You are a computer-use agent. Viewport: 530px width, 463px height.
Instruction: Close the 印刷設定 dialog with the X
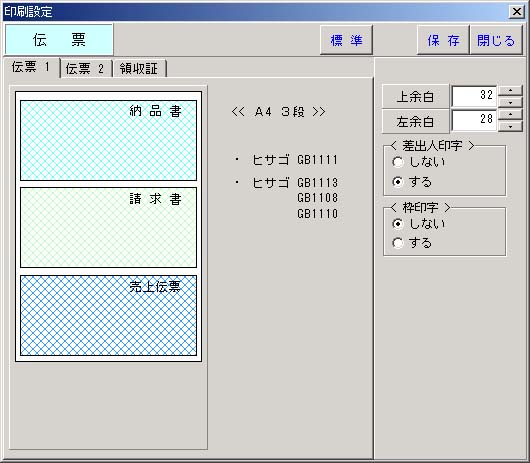(x=516, y=12)
